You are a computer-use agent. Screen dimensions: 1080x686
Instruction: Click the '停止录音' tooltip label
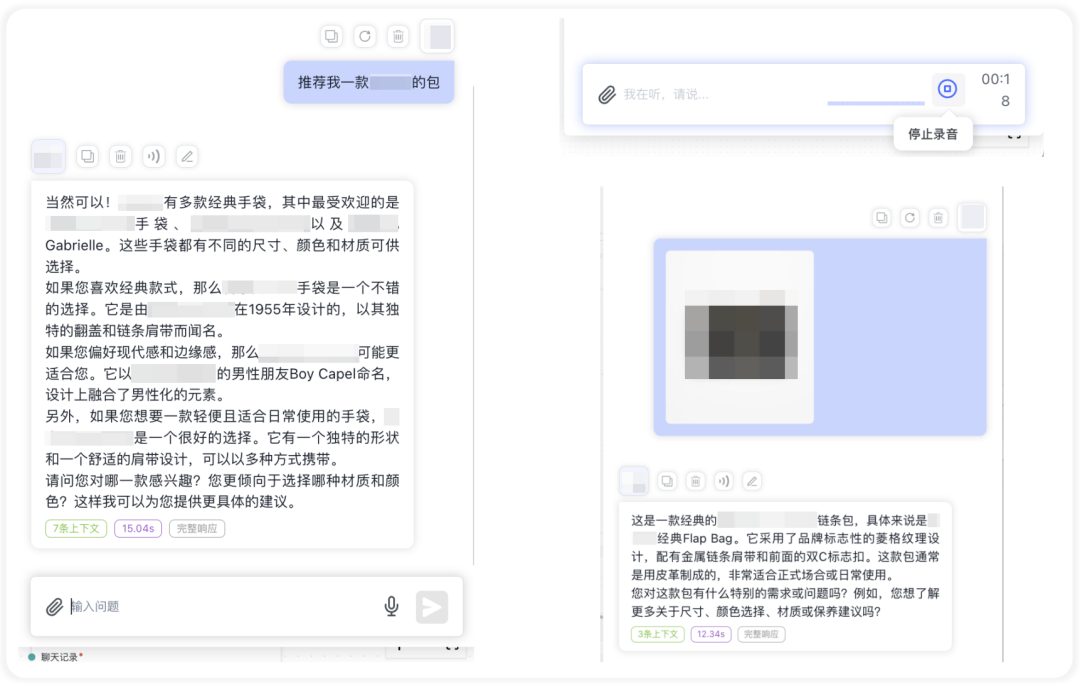pos(933,134)
